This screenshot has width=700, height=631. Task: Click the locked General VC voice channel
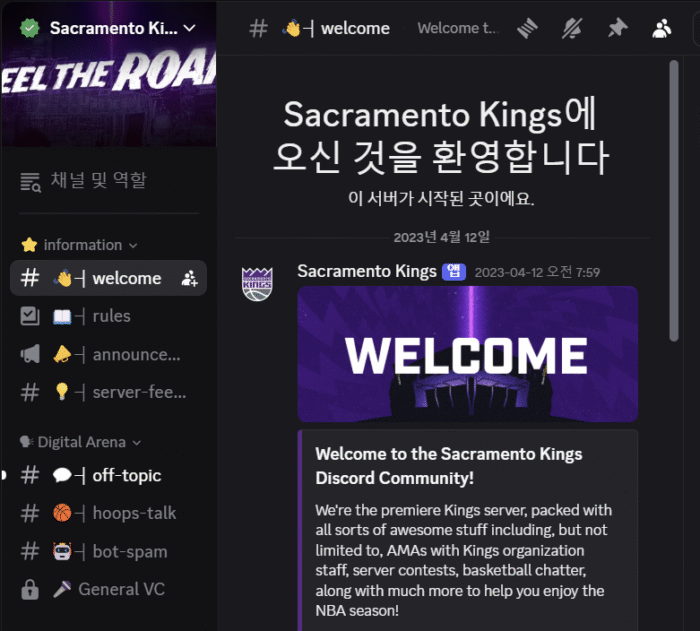pos(108,589)
